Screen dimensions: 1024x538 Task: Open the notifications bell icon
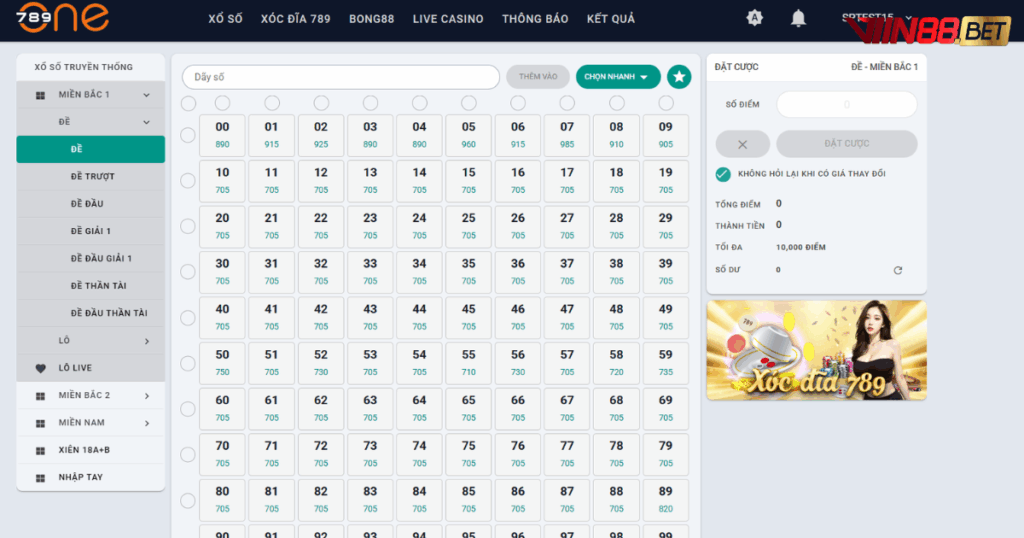[798, 18]
